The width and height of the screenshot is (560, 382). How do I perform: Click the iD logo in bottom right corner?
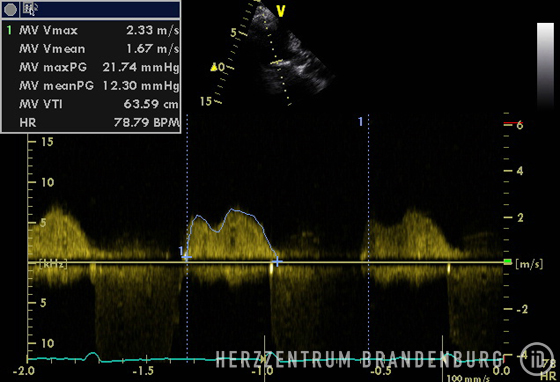536,359
